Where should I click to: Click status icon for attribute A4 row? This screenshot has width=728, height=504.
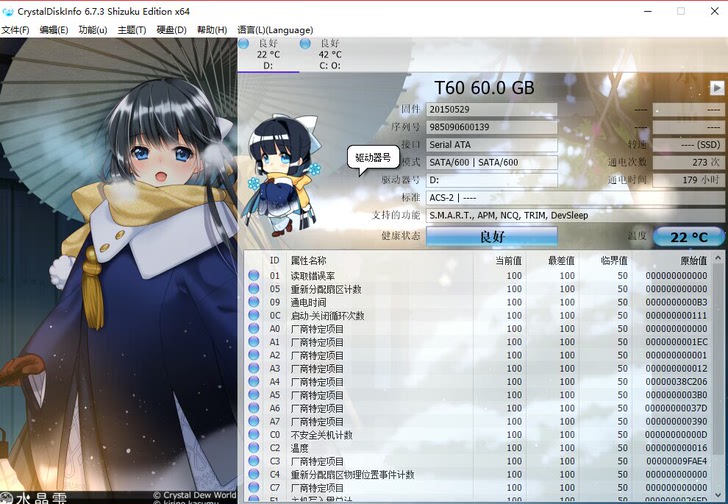(254, 381)
